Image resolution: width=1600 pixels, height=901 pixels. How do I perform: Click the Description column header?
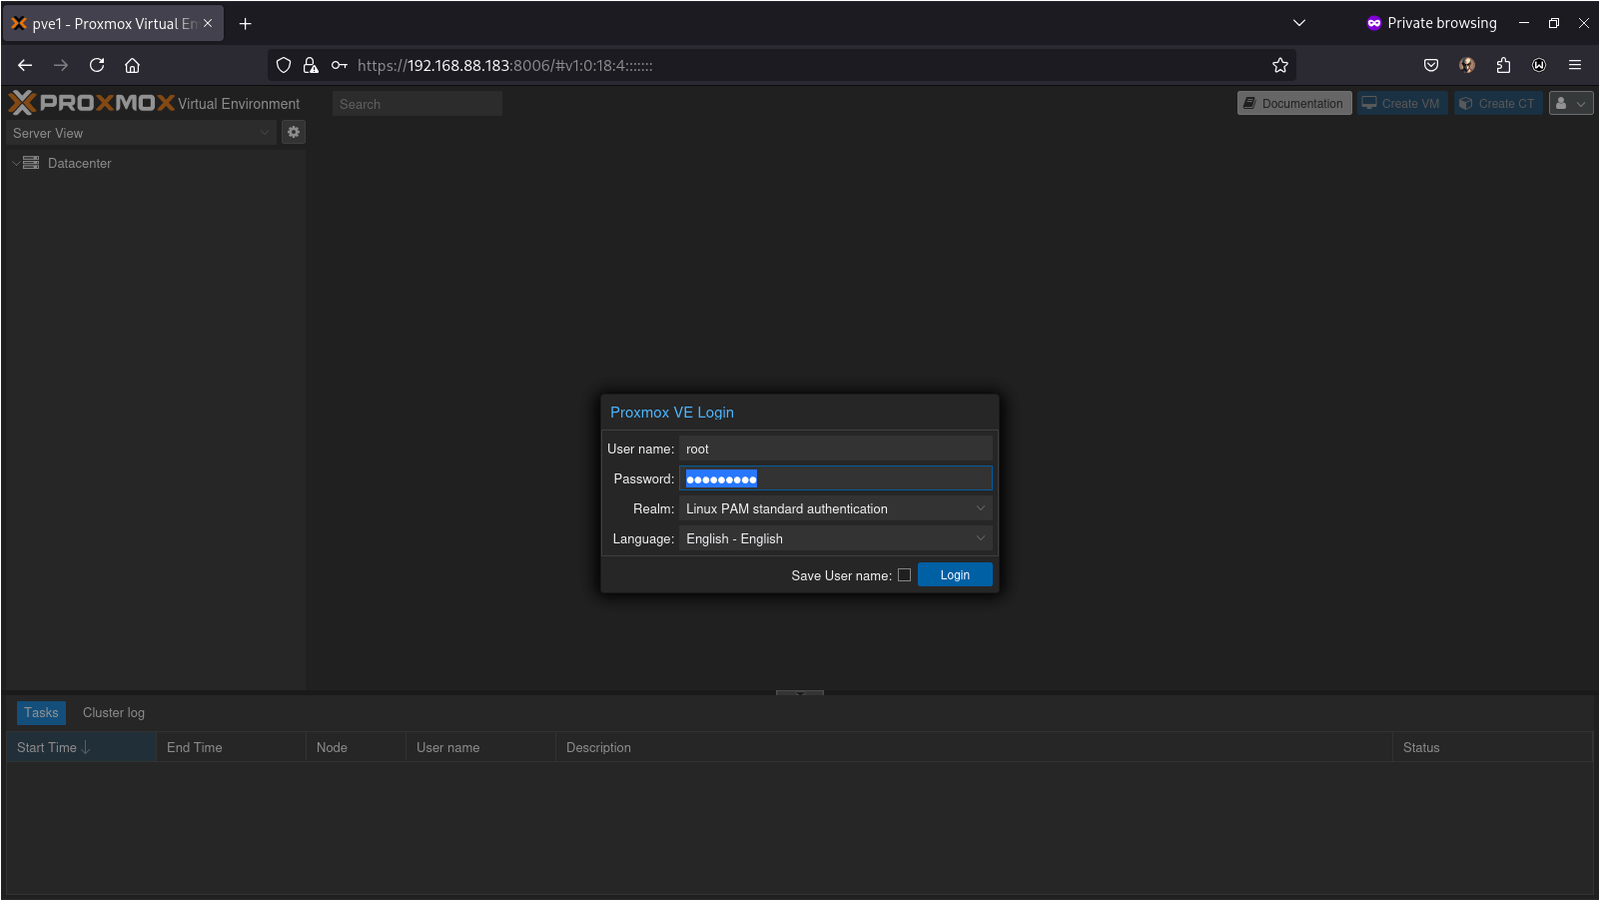tap(974, 747)
